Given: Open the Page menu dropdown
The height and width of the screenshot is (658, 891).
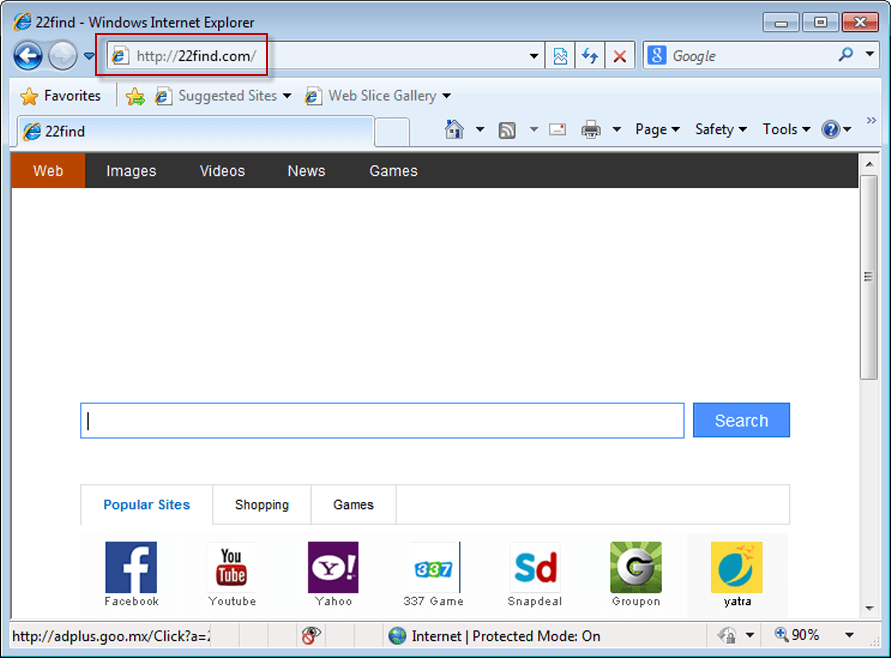Looking at the screenshot, I should [657, 129].
